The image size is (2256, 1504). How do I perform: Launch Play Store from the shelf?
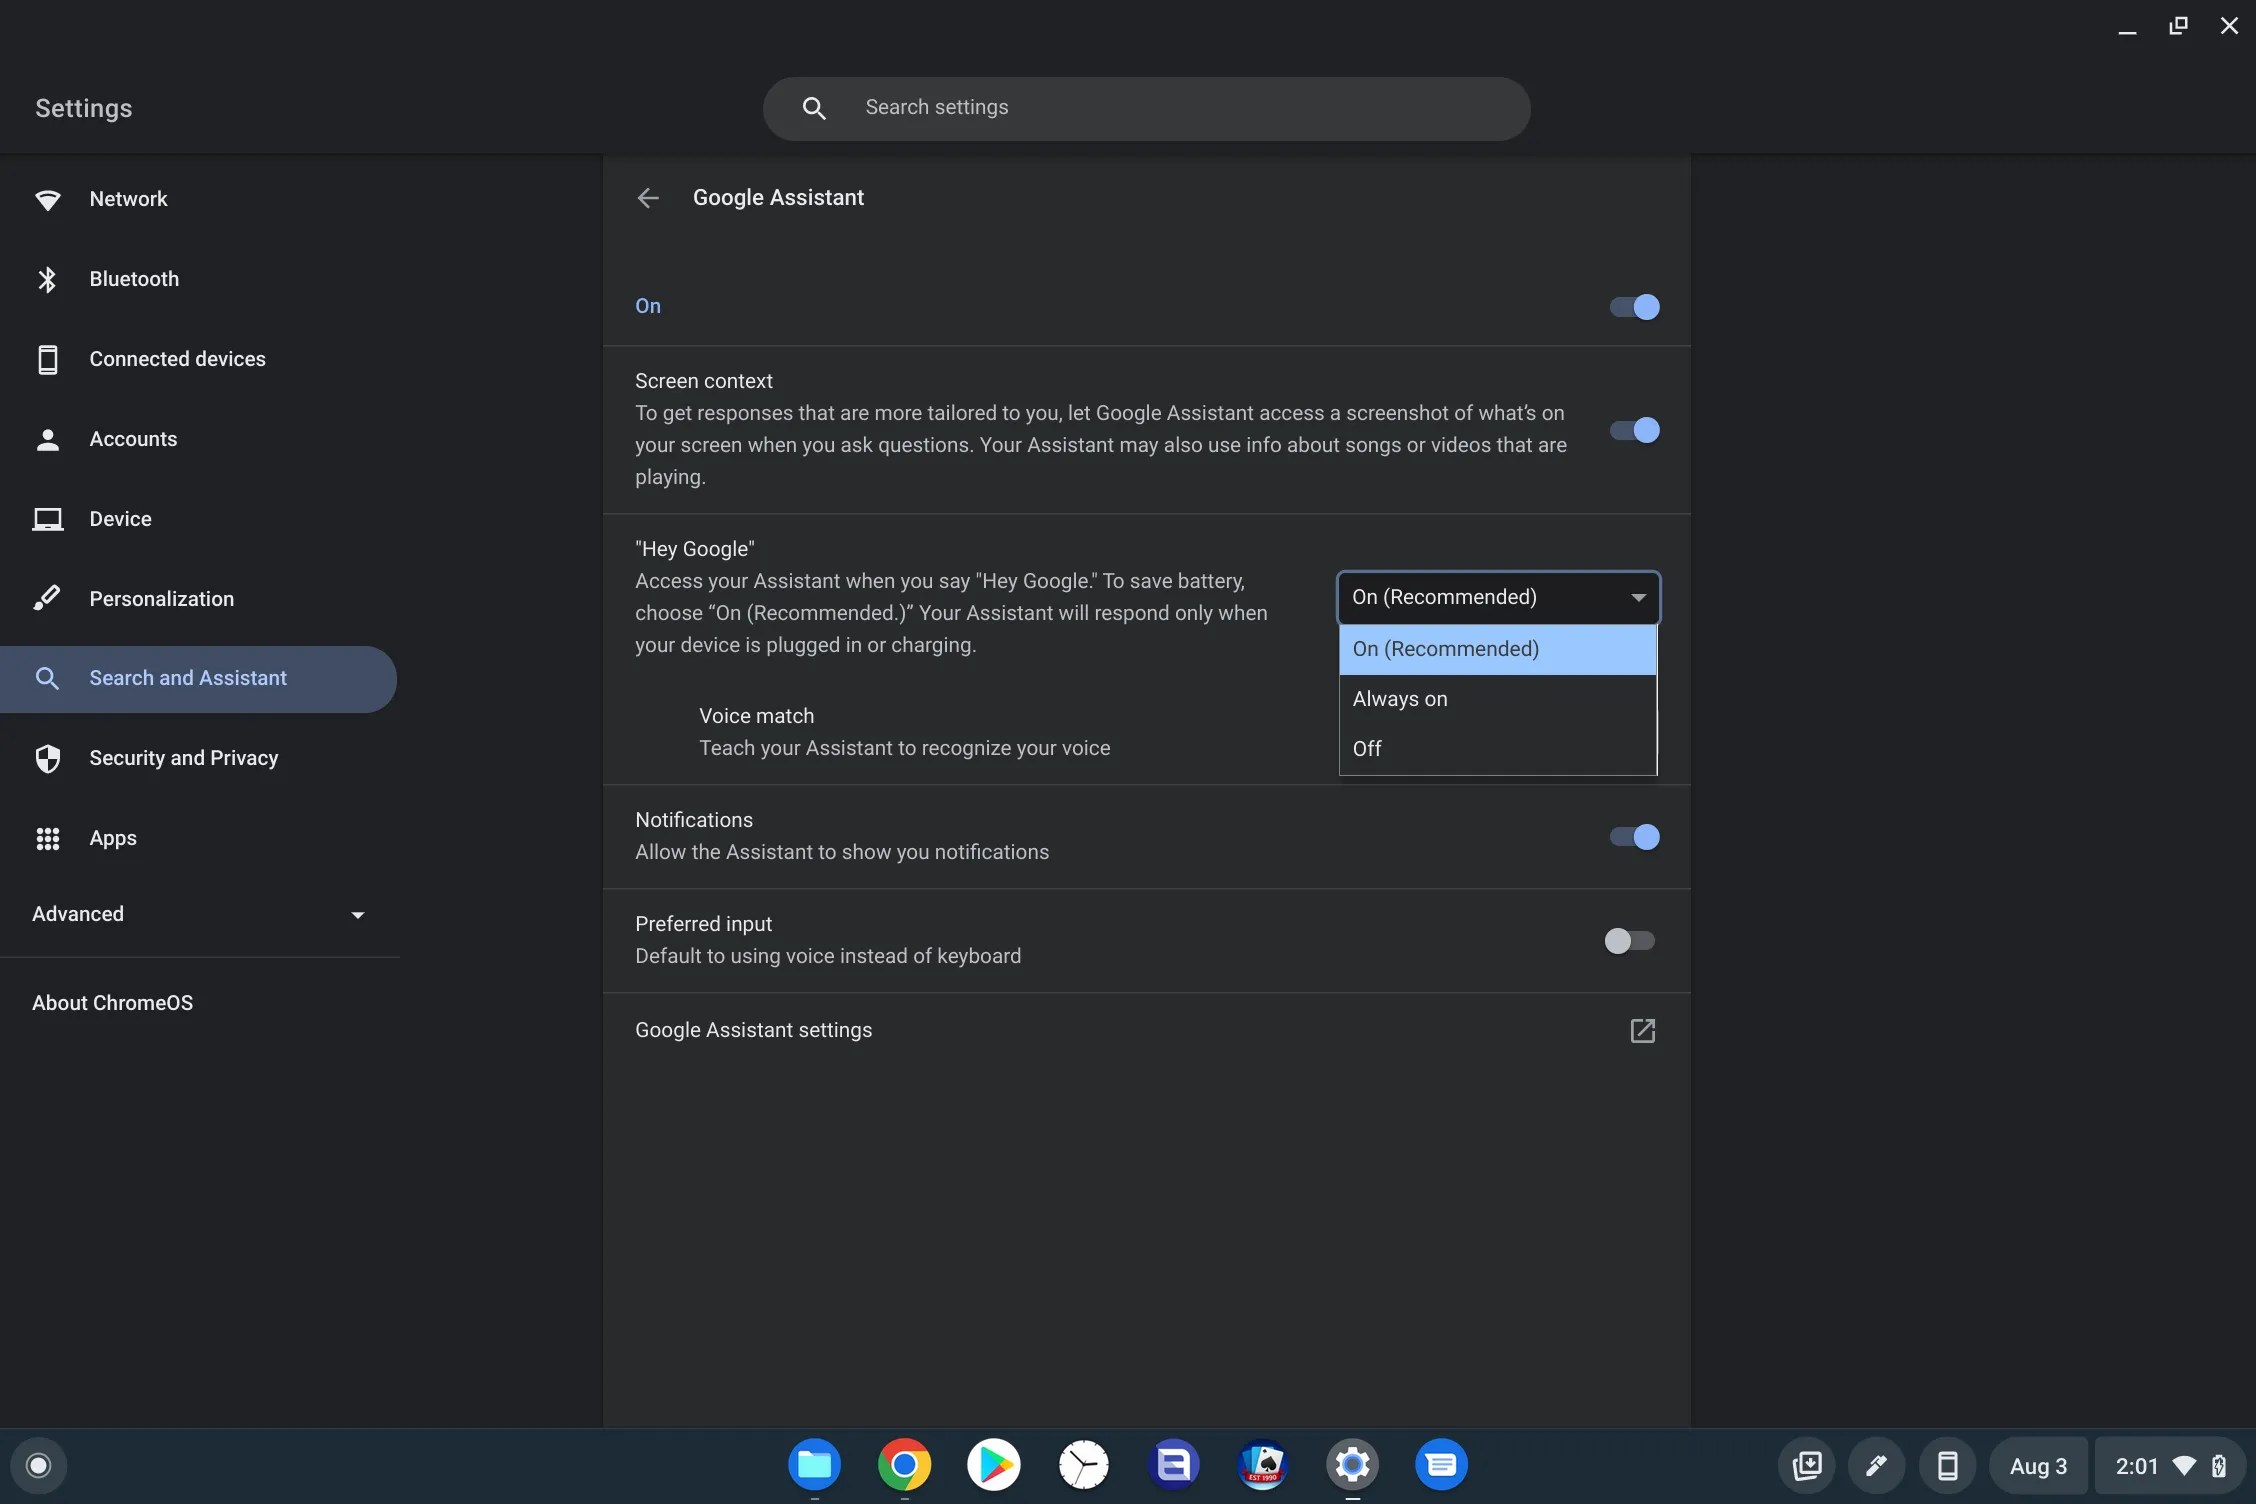click(x=993, y=1465)
